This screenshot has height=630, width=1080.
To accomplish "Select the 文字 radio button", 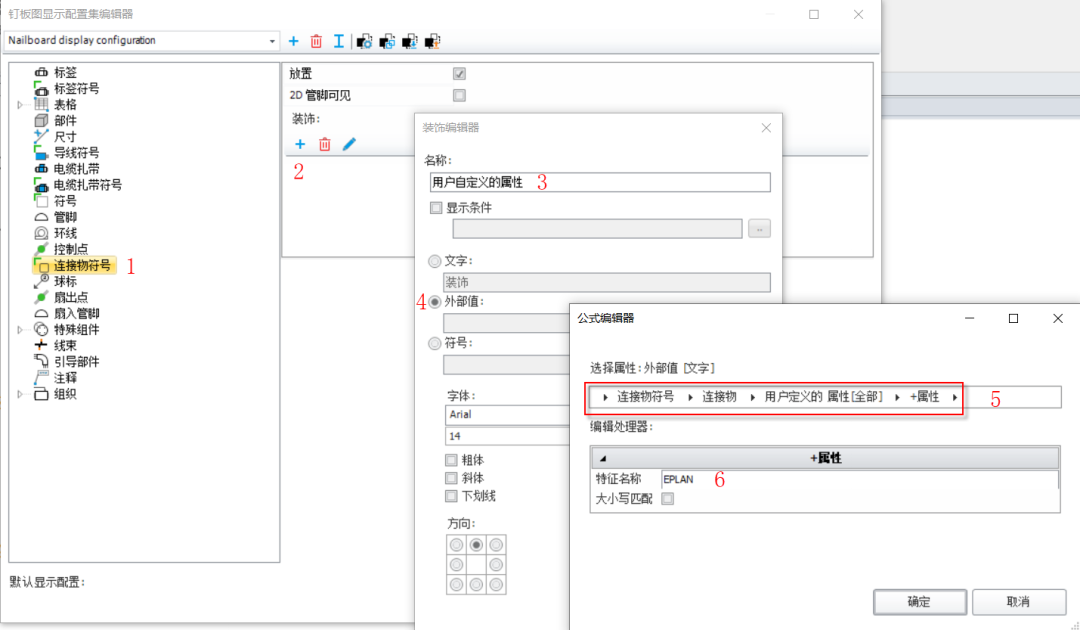I will (434, 261).
